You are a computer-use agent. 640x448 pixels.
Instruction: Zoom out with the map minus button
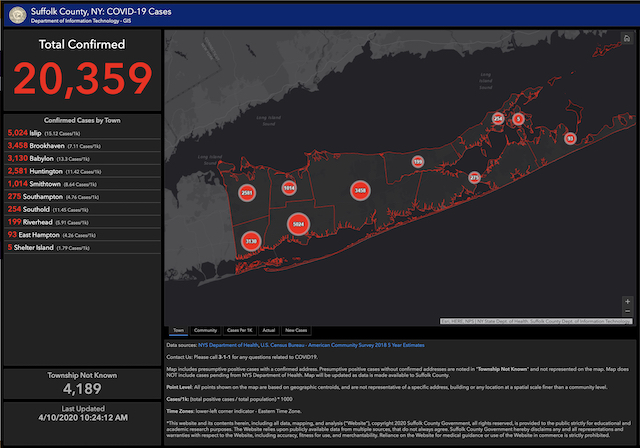click(628, 309)
